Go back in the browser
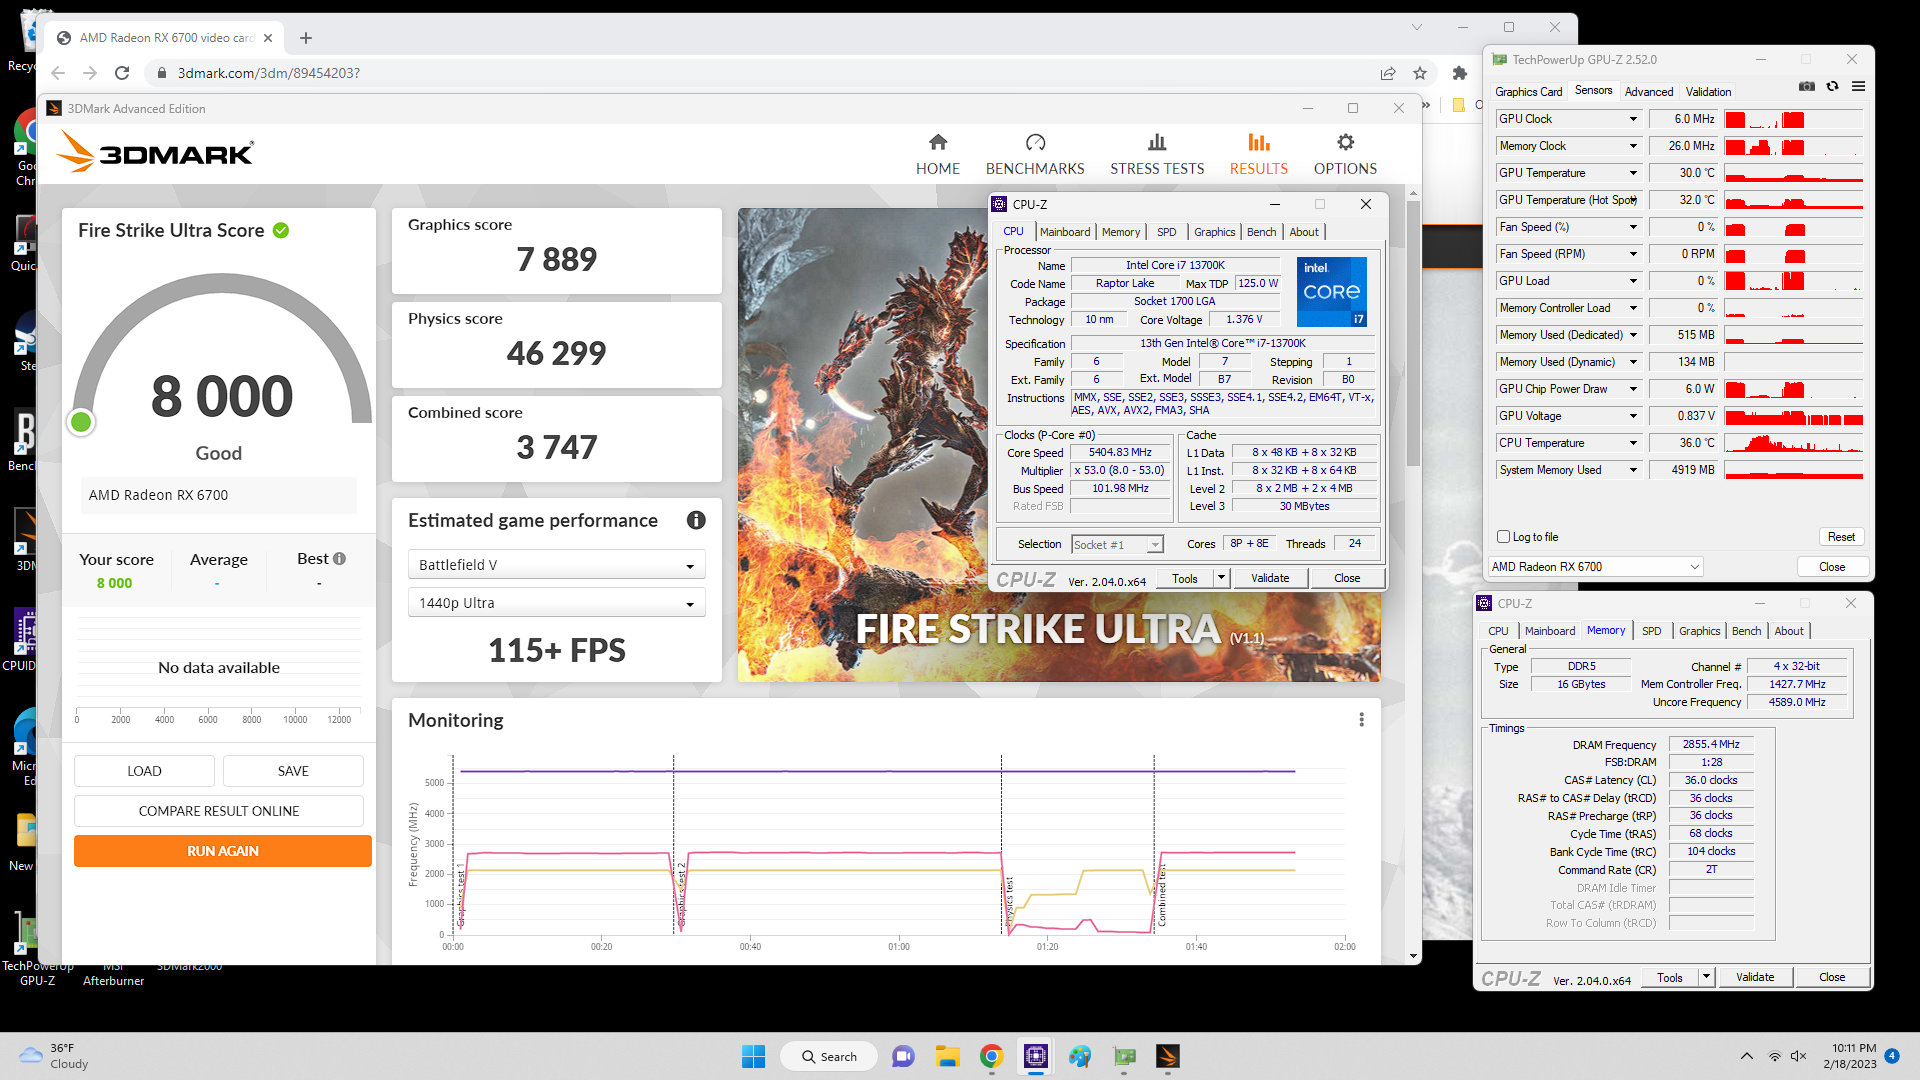Screen dimensions: 1920x1080 [58, 73]
